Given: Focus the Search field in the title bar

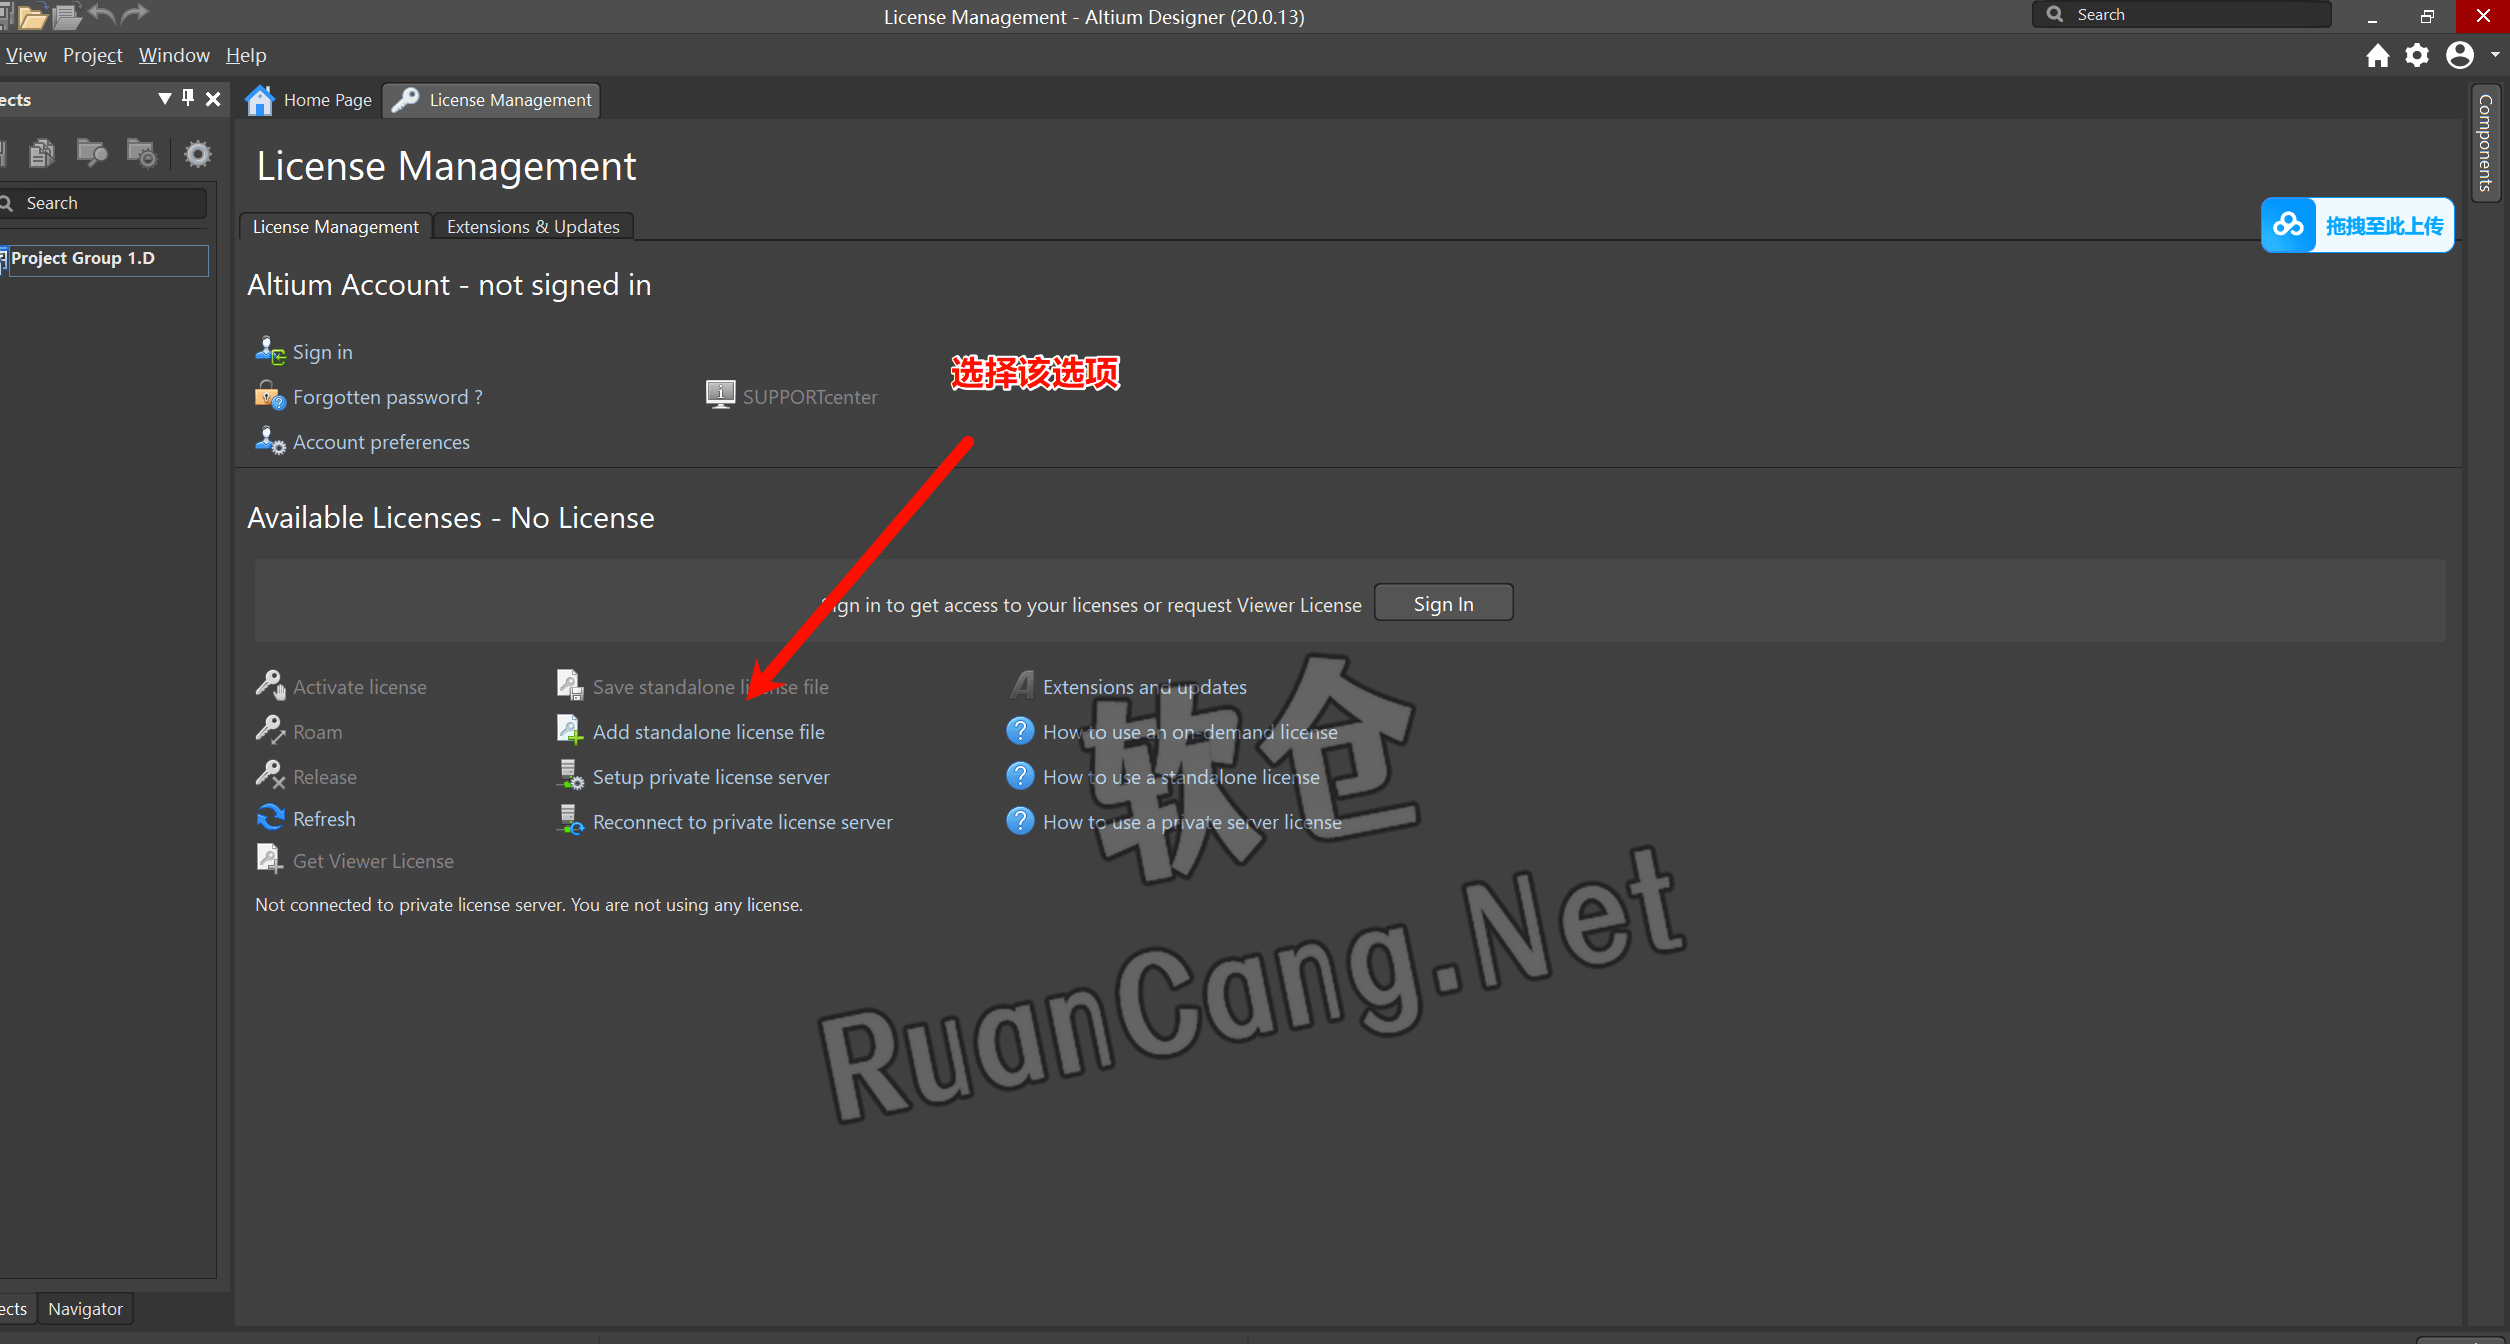Looking at the screenshot, I should [2182, 14].
